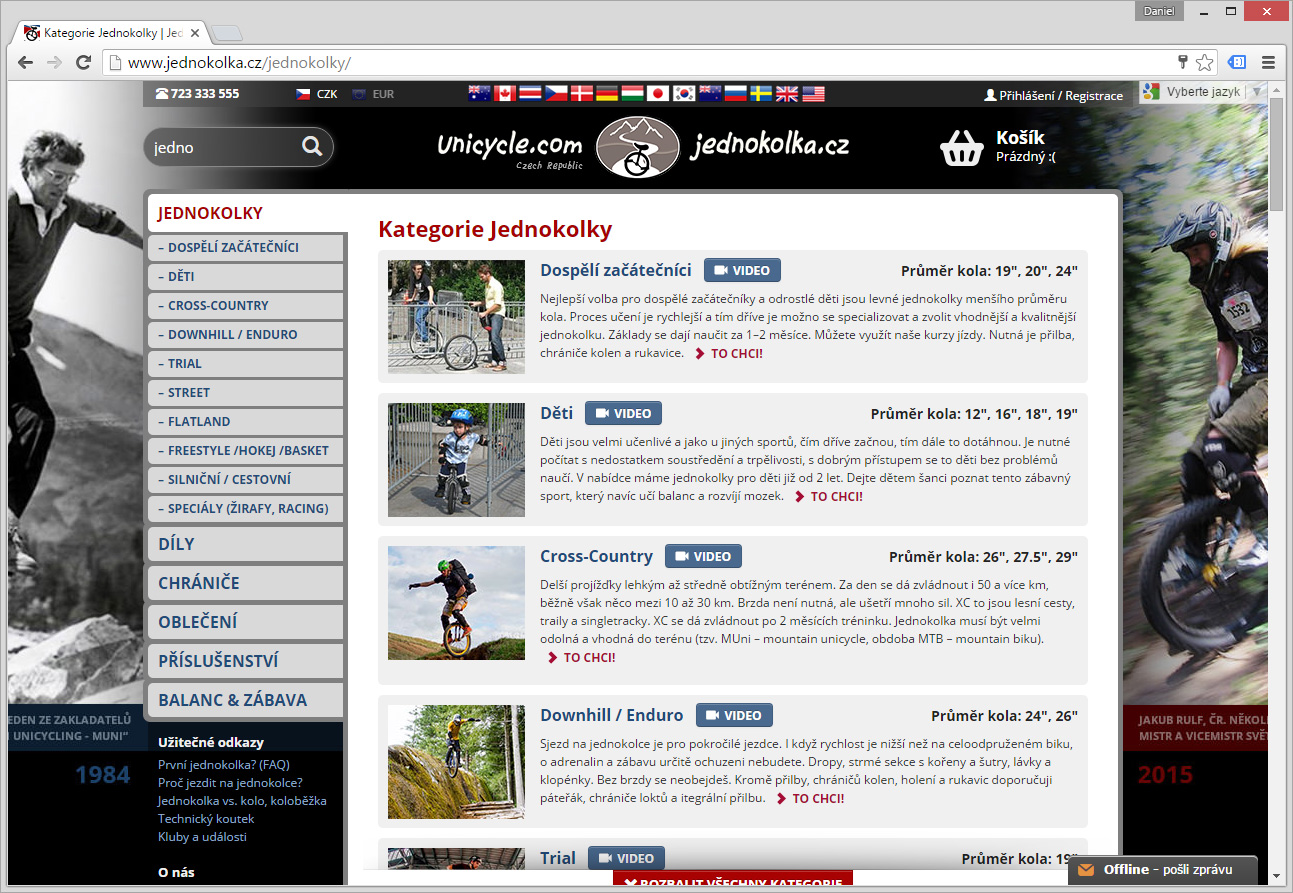Open TRIAL in sidebar menu

click(x=246, y=364)
